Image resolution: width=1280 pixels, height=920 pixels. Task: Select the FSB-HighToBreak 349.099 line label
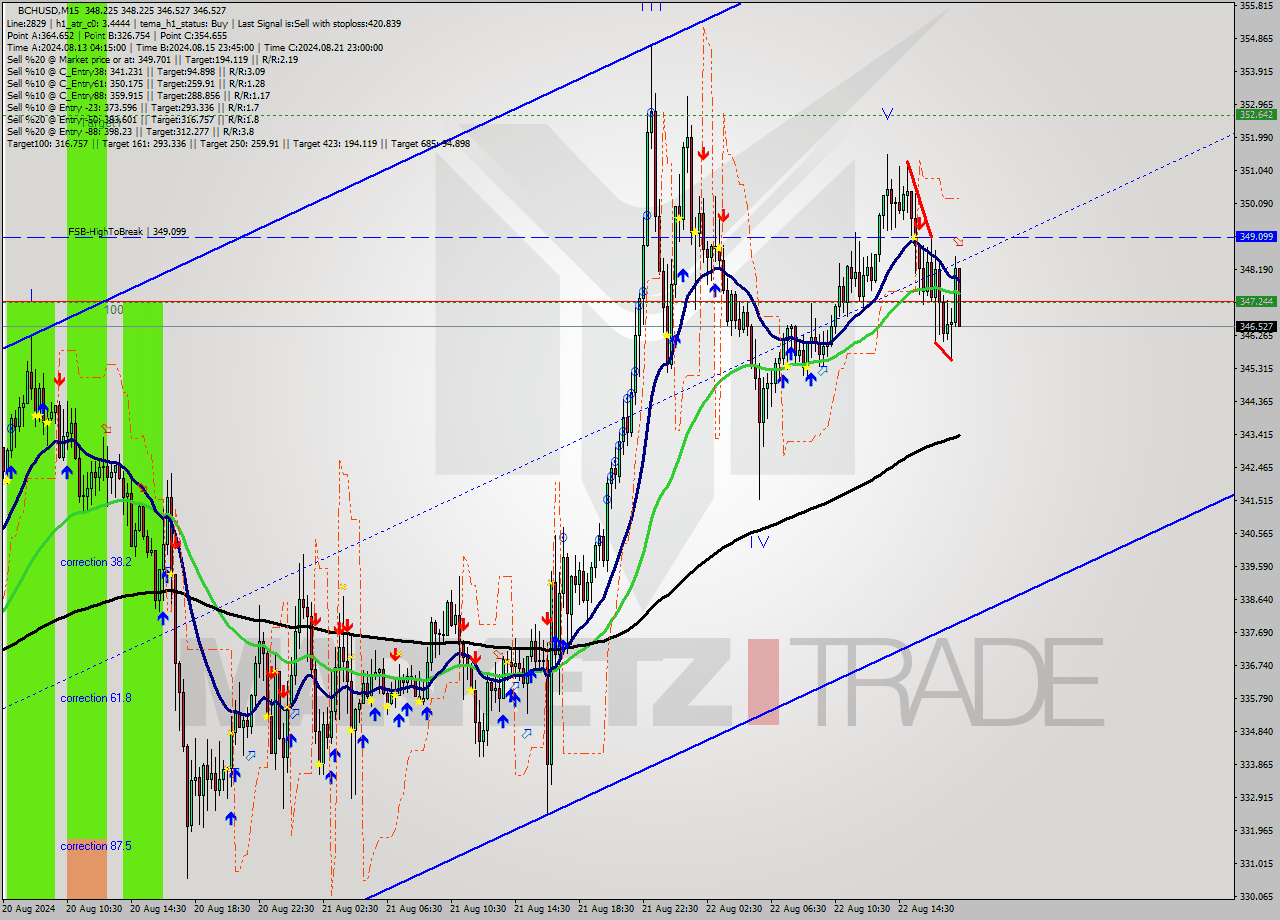(x=127, y=232)
